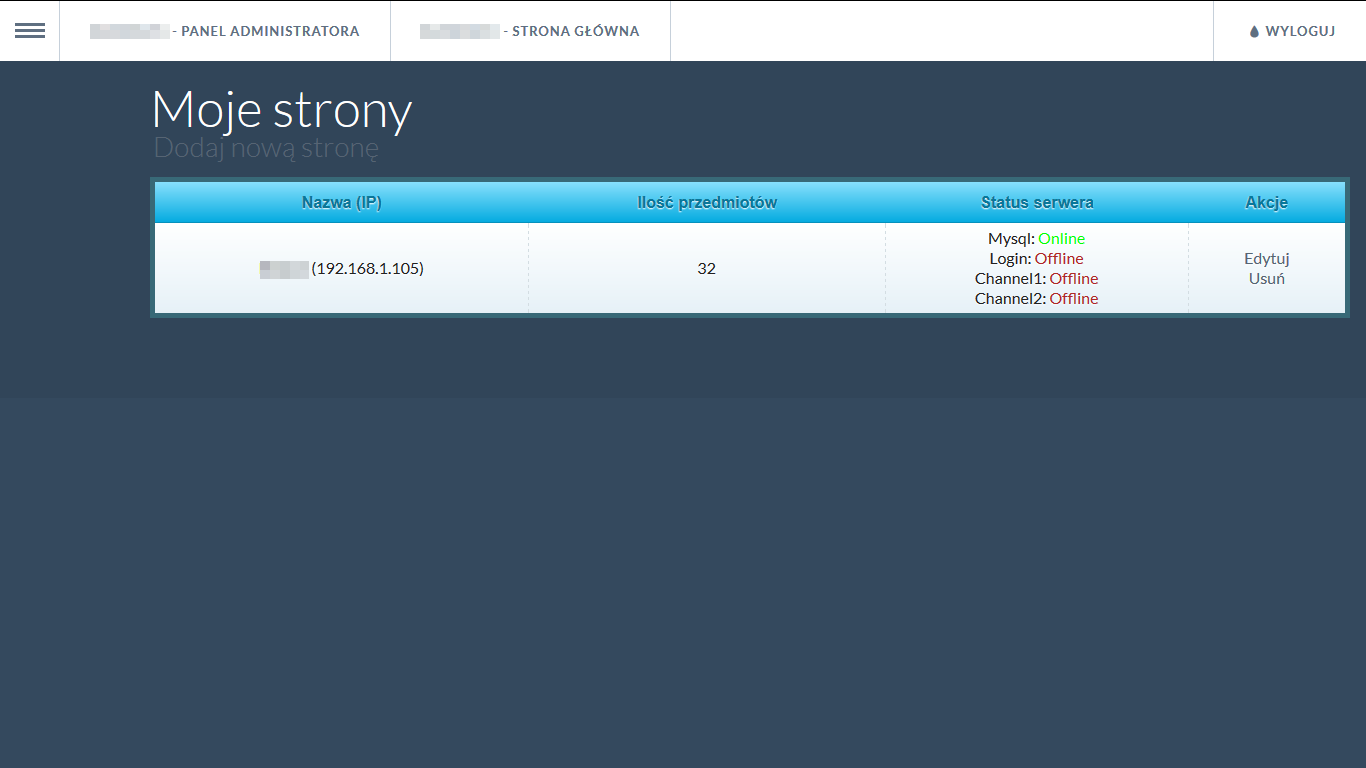Click the Ilość przedmiotów column header
This screenshot has width=1366, height=768.
(707, 202)
